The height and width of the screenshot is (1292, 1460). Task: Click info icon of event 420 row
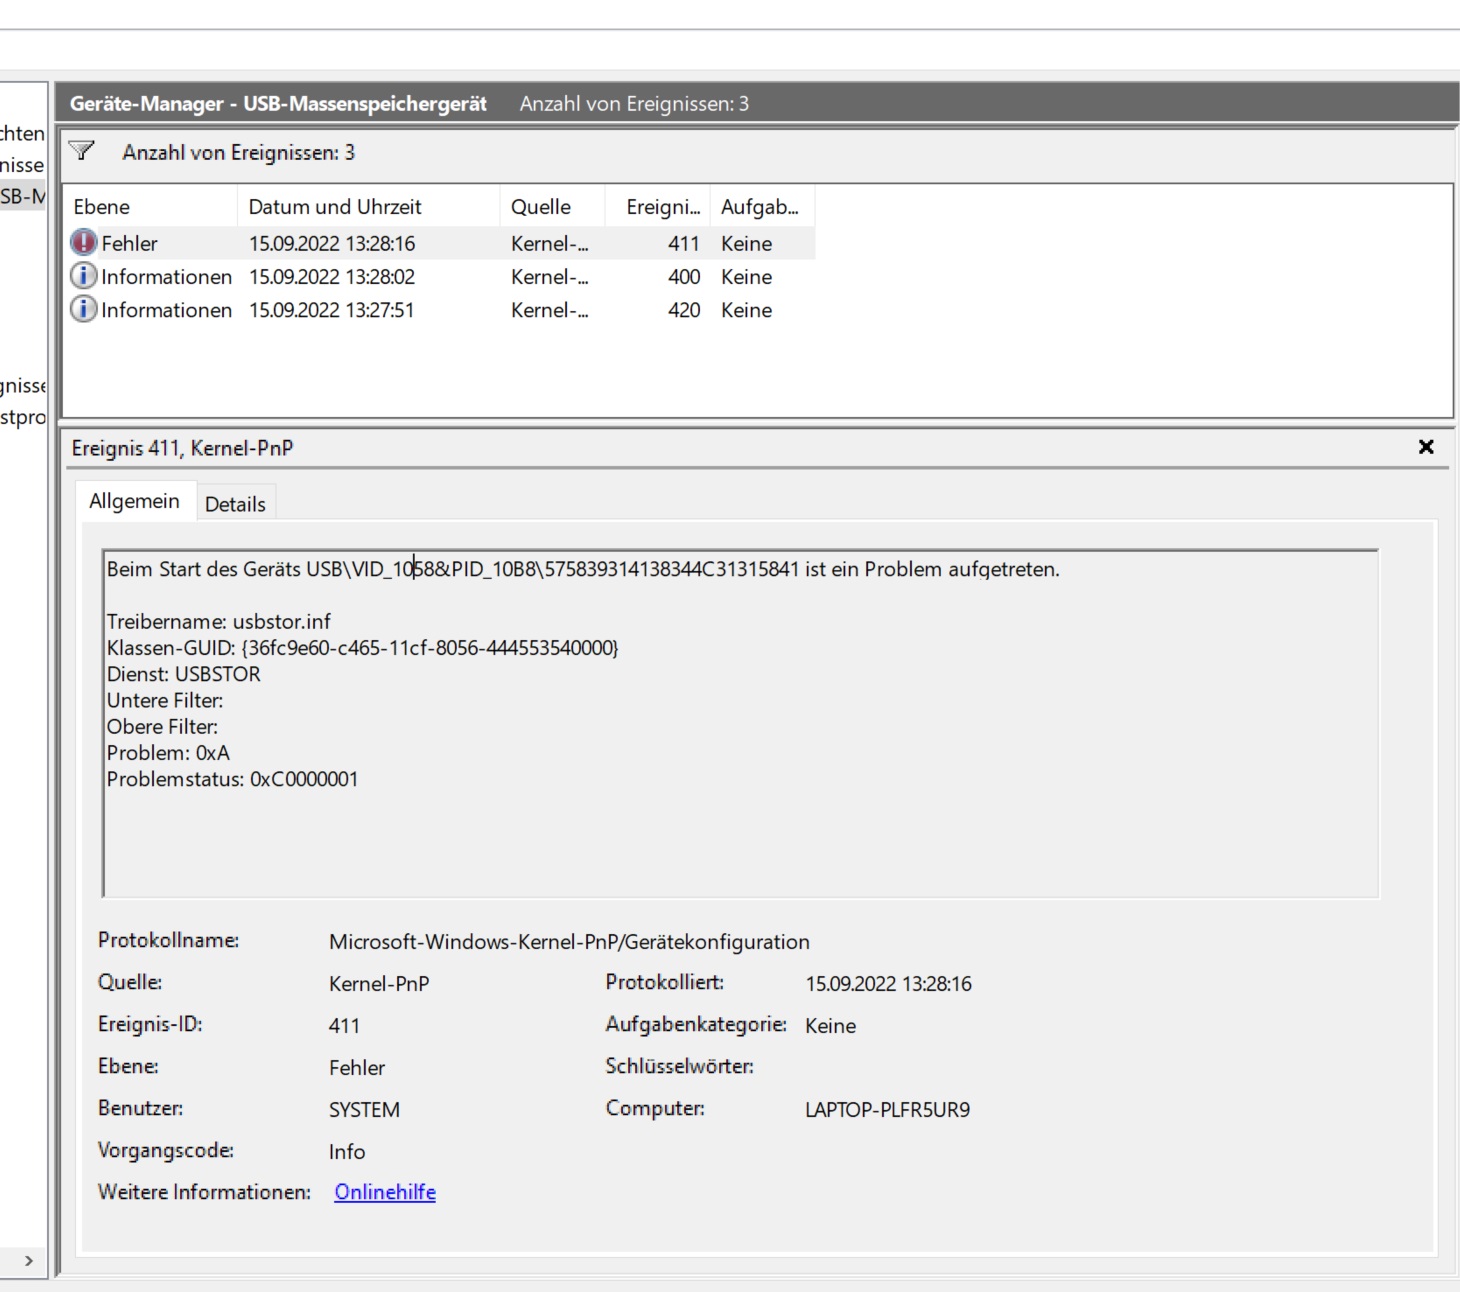pos(84,310)
